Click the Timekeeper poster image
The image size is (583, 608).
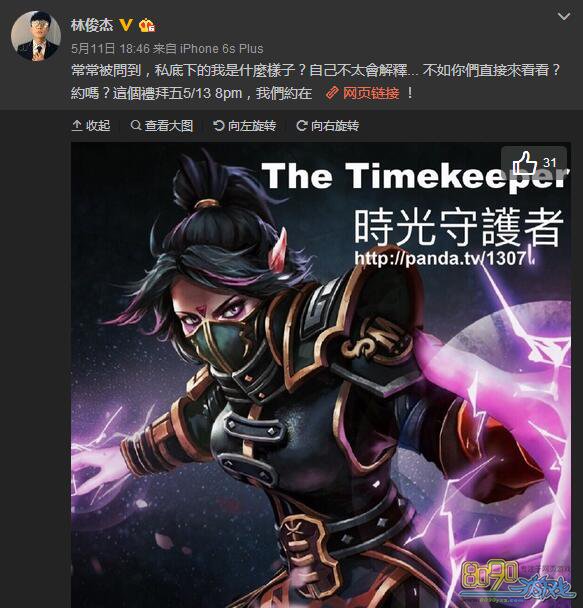click(321, 375)
